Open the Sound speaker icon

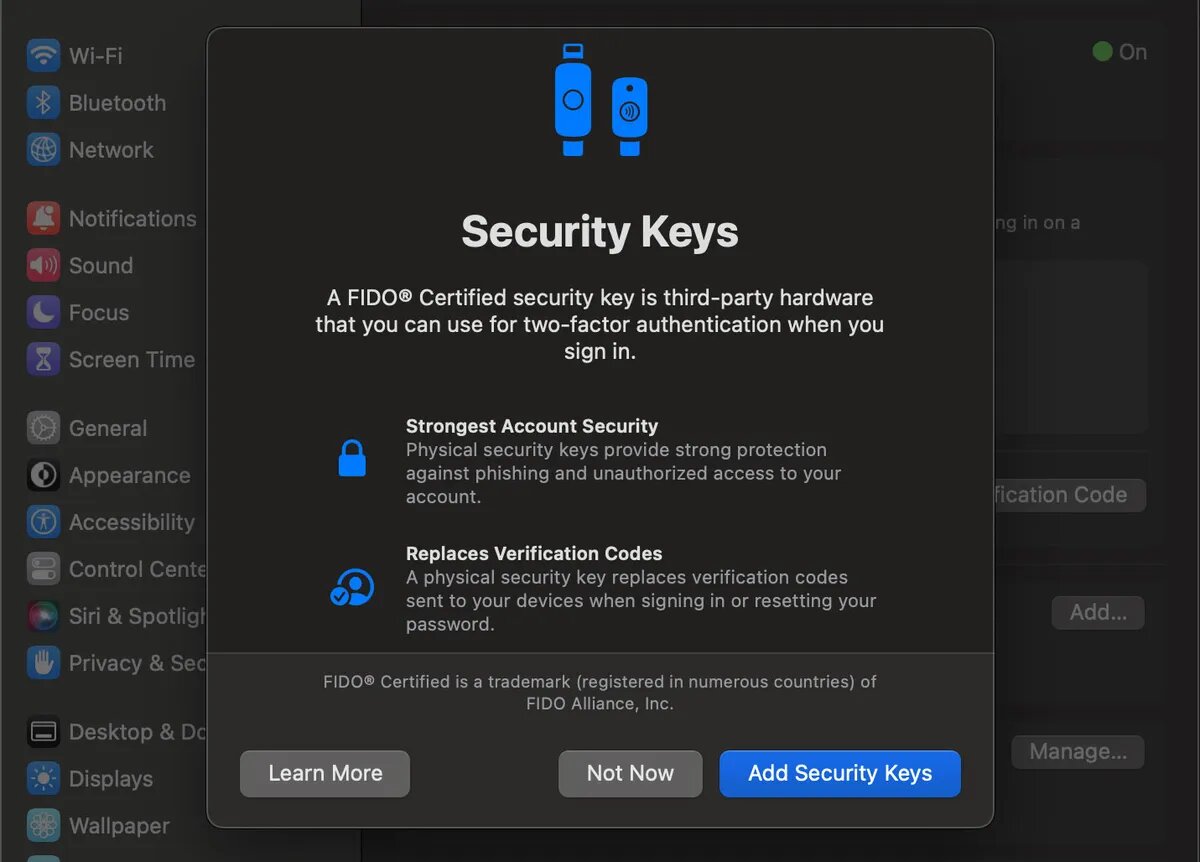(43, 265)
